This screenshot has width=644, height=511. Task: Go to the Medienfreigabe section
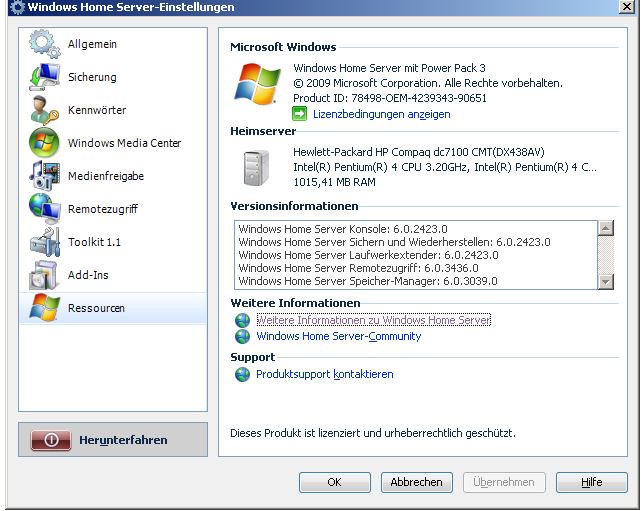[x=113, y=176]
